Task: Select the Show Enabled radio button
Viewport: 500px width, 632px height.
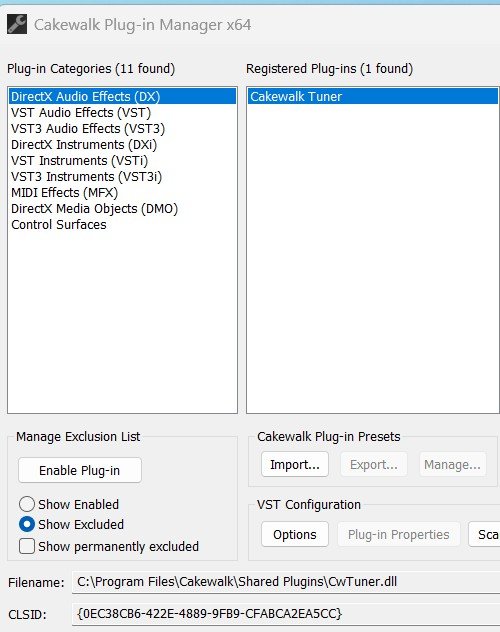Action: point(27,504)
